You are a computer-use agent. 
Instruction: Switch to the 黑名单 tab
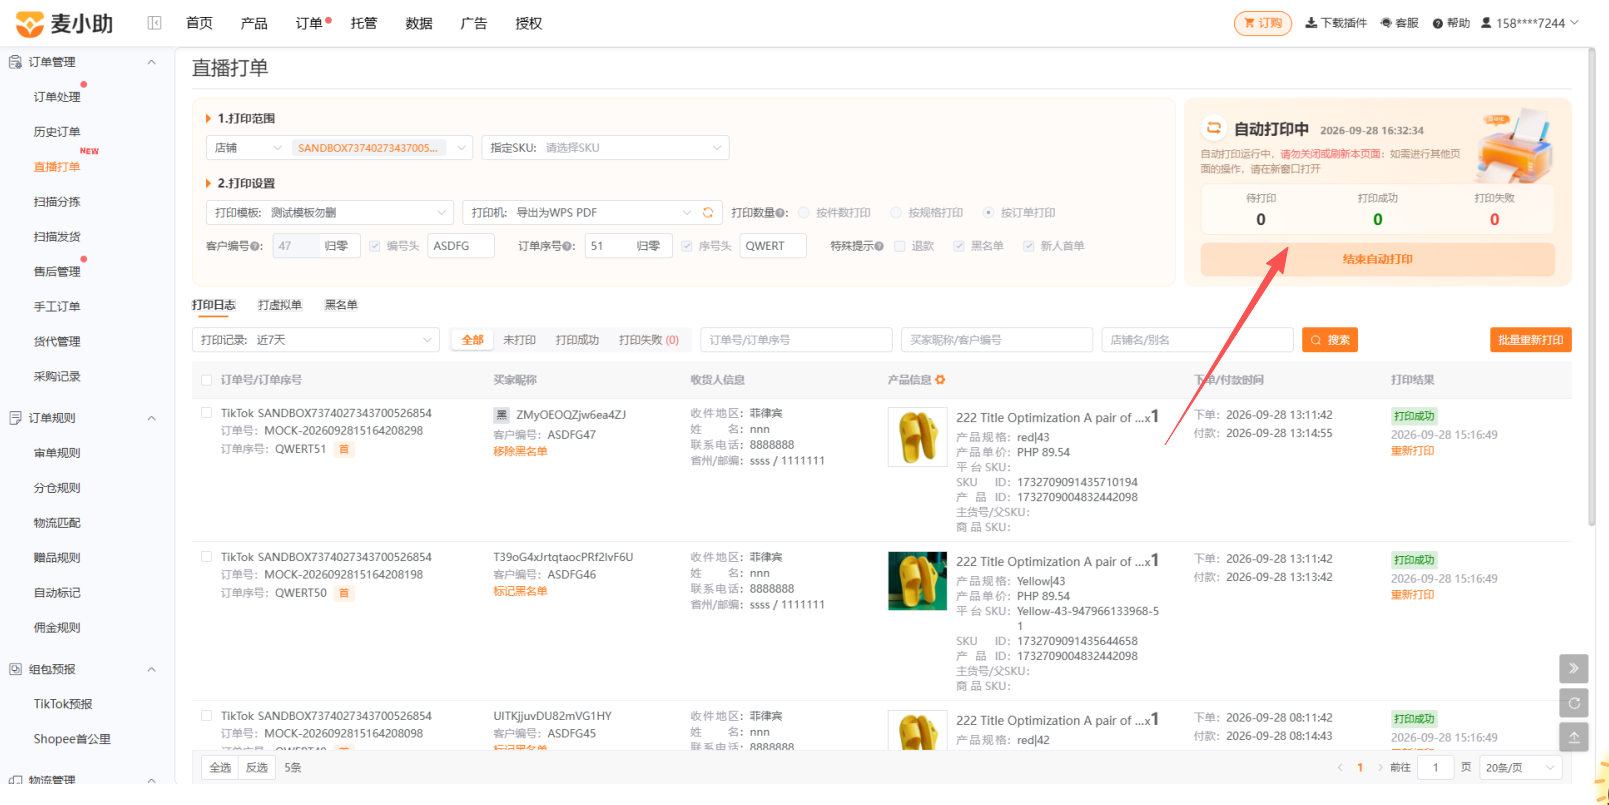click(341, 305)
